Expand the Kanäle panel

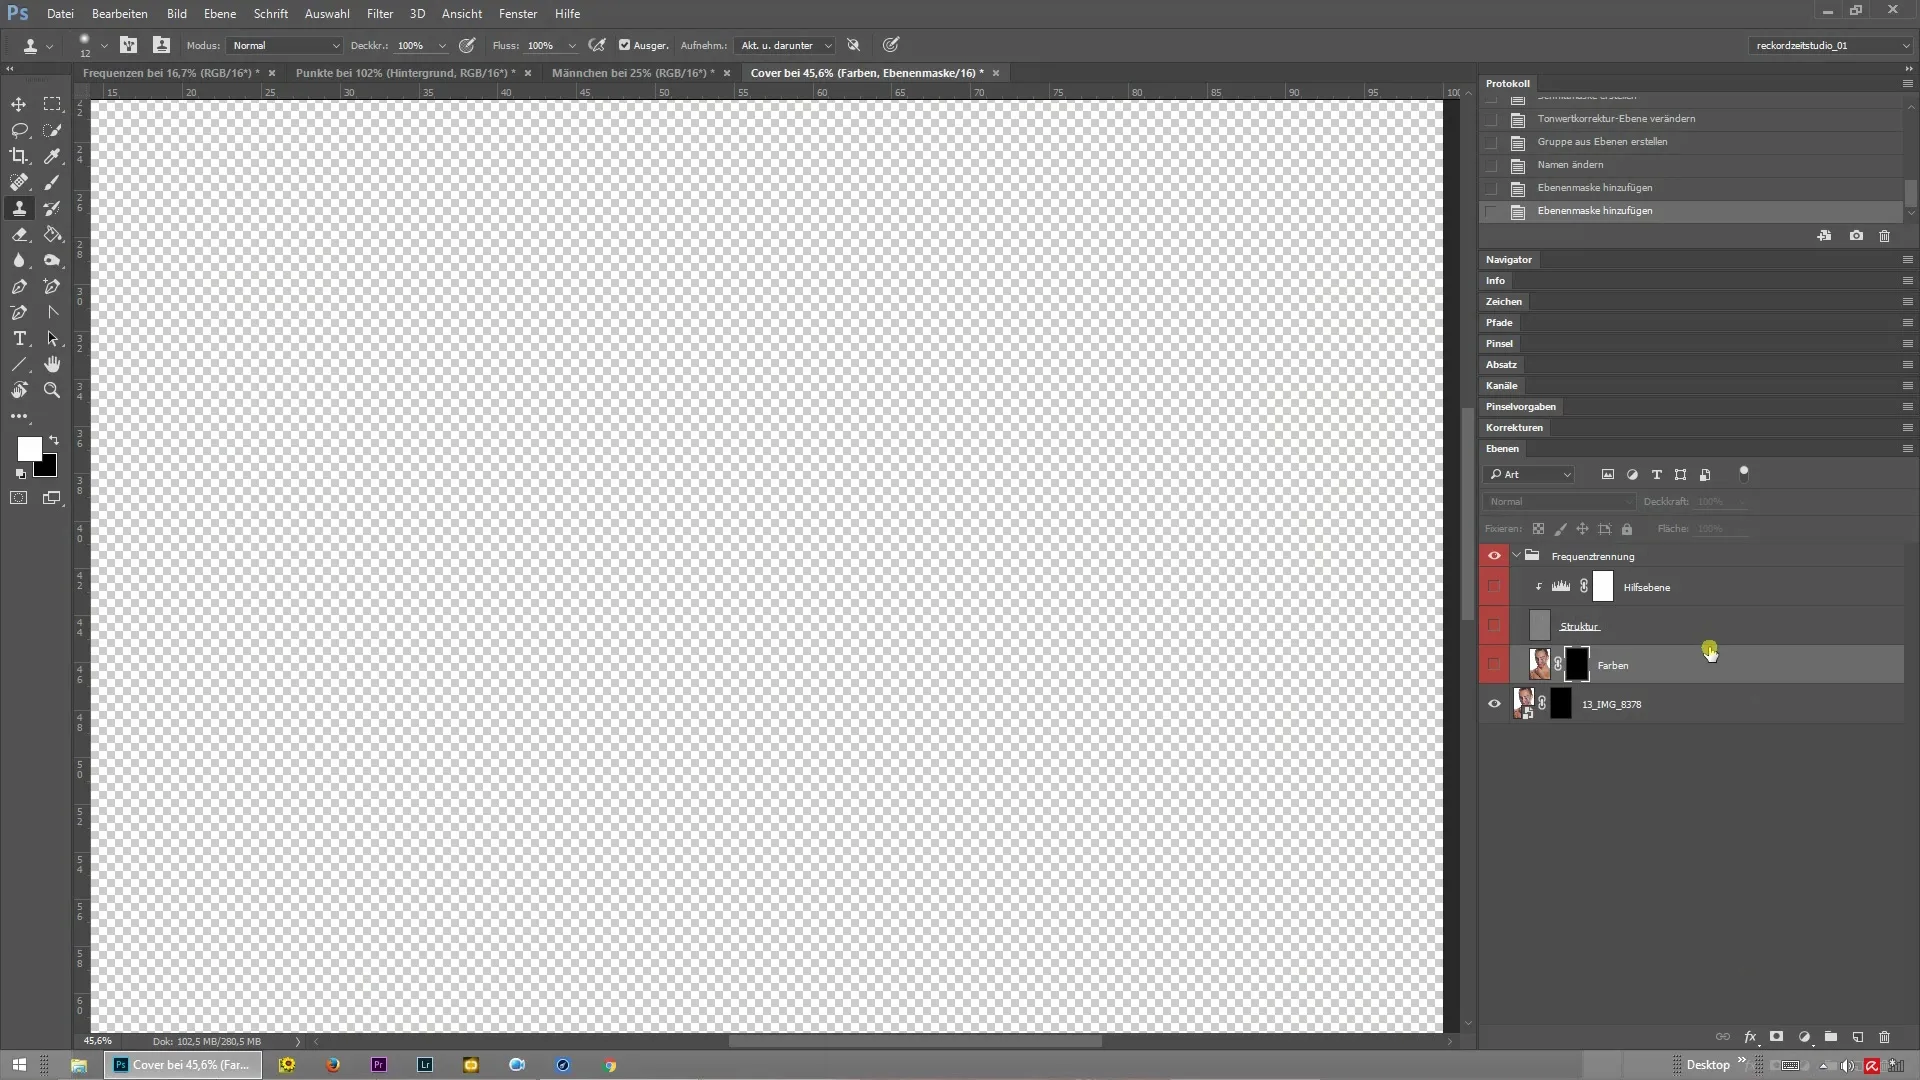pyautogui.click(x=1501, y=386)
